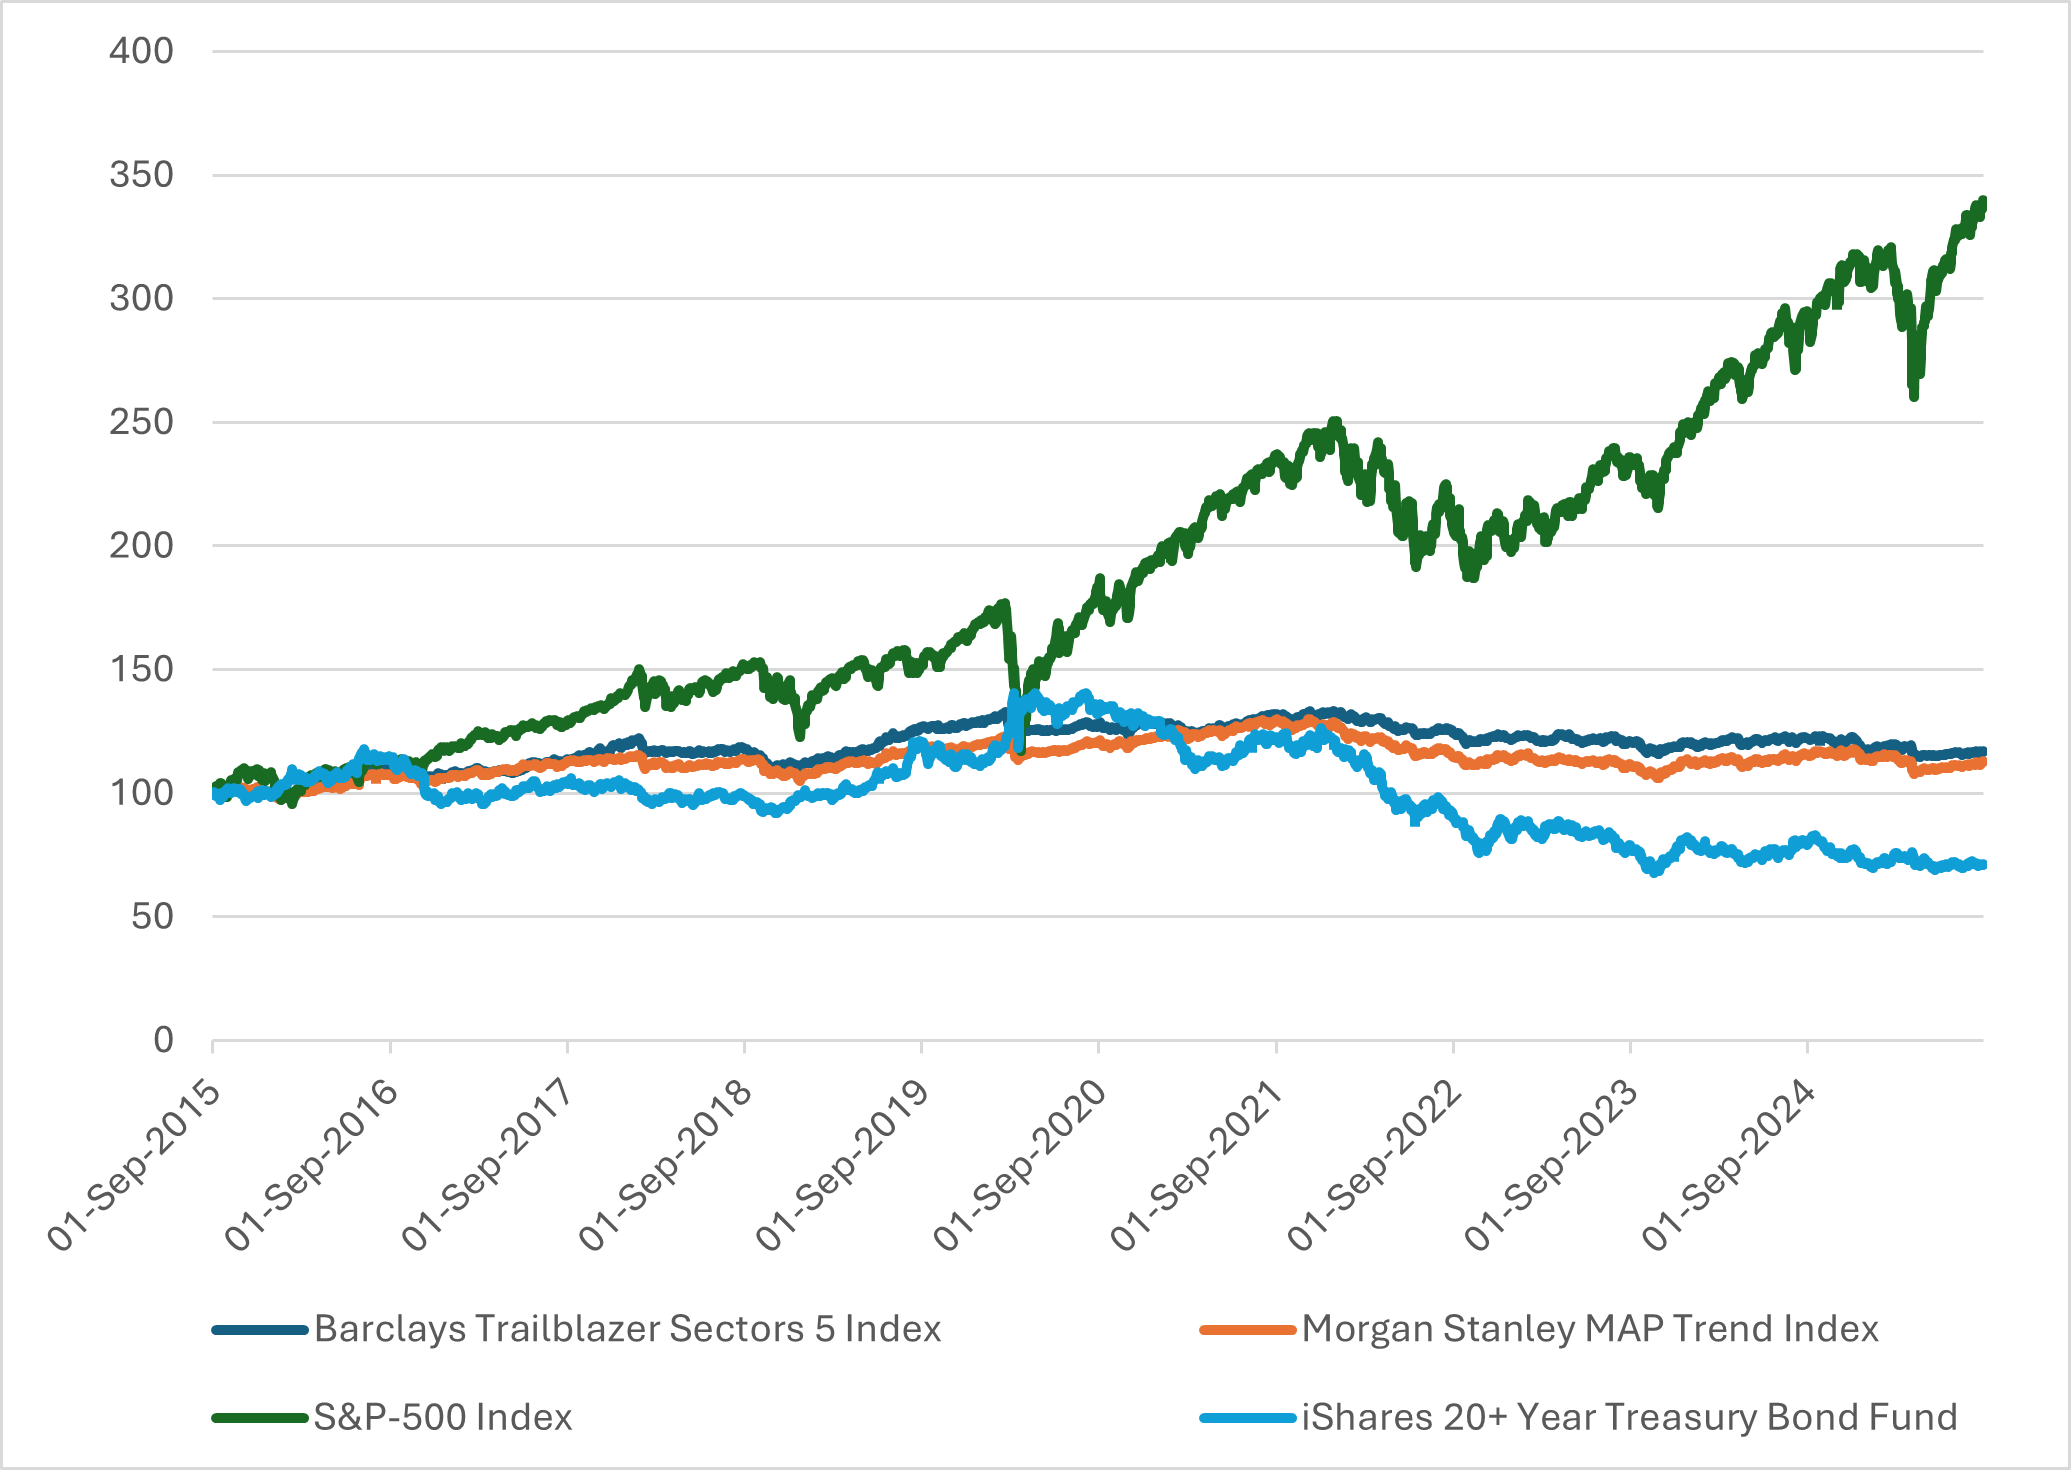Image resolution: width=2071 pixels, height=1470 pixels.
Task: Select the iShares 20+ Year Treasury Bond Fund label
Action: pyautogui.click(x=1629, y=1417)
